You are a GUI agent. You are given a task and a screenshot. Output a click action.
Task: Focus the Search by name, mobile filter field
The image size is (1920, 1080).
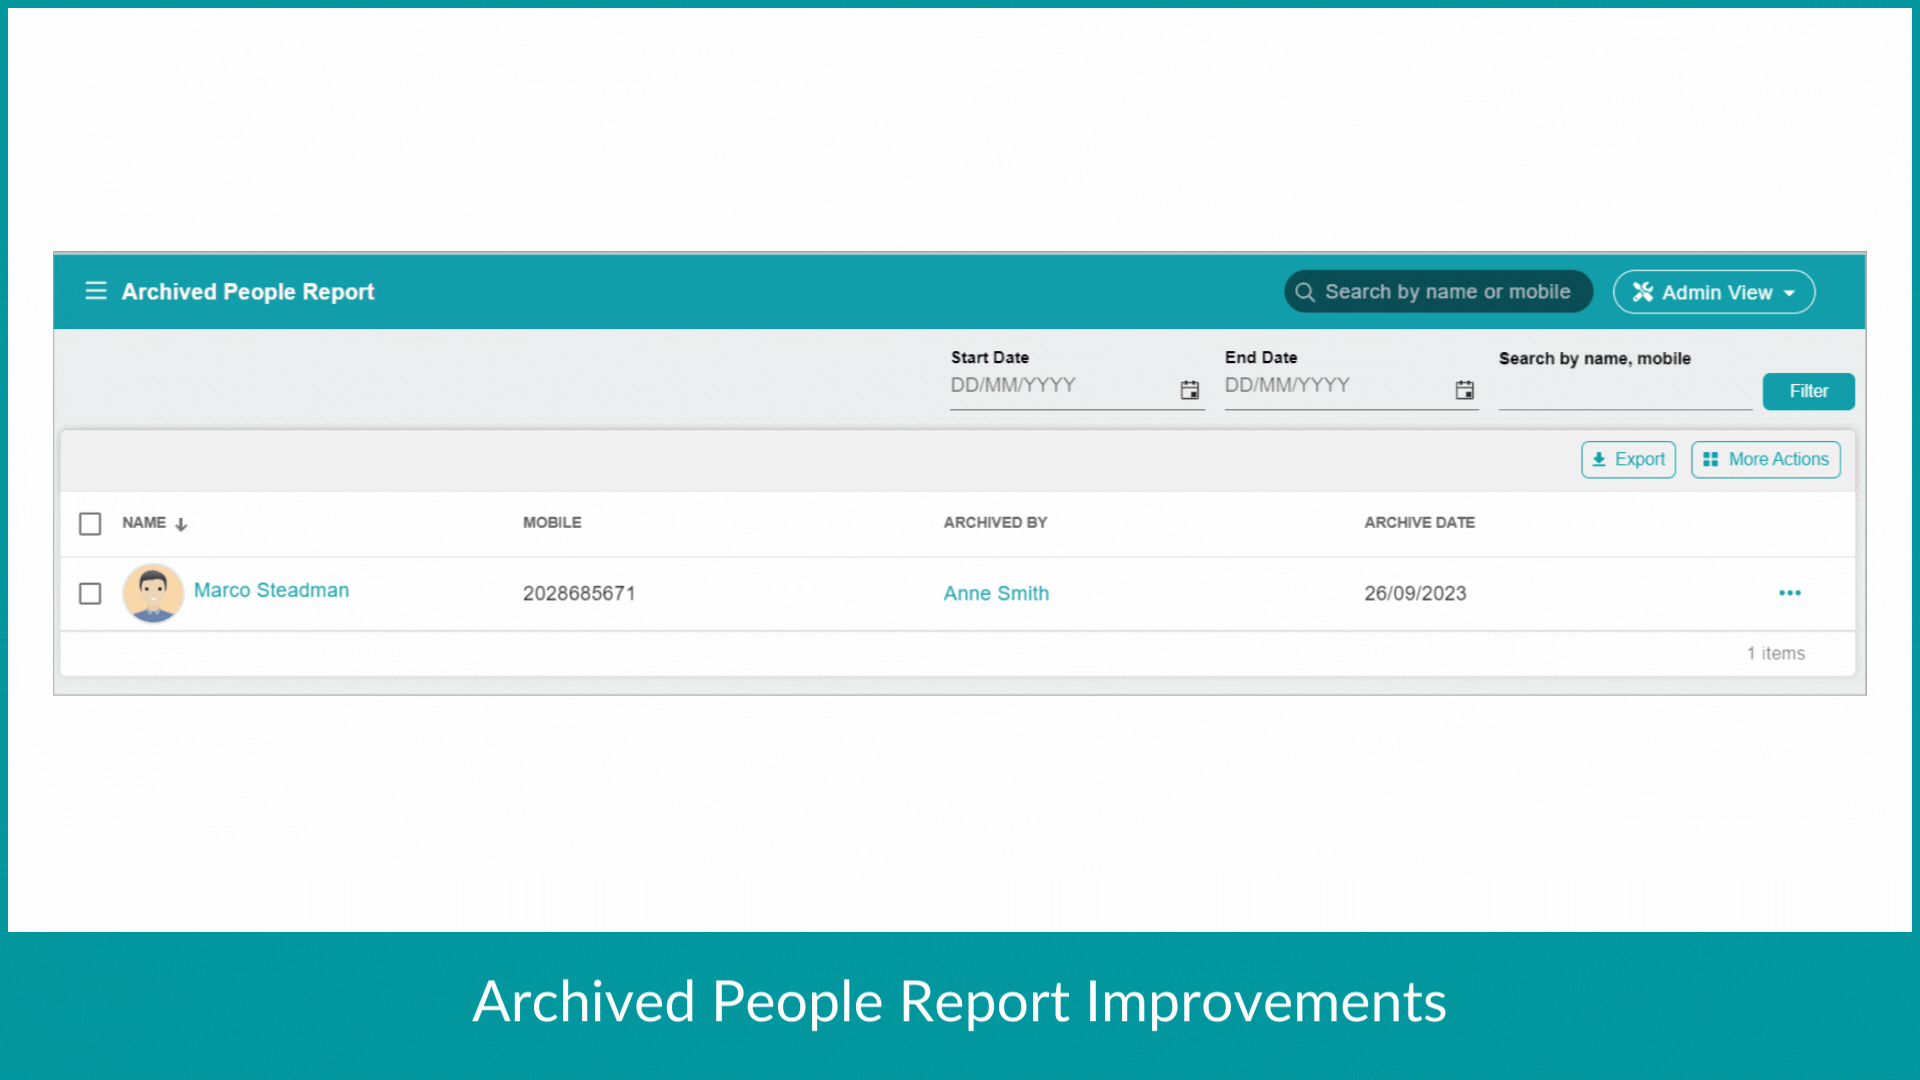point(1625,391)
